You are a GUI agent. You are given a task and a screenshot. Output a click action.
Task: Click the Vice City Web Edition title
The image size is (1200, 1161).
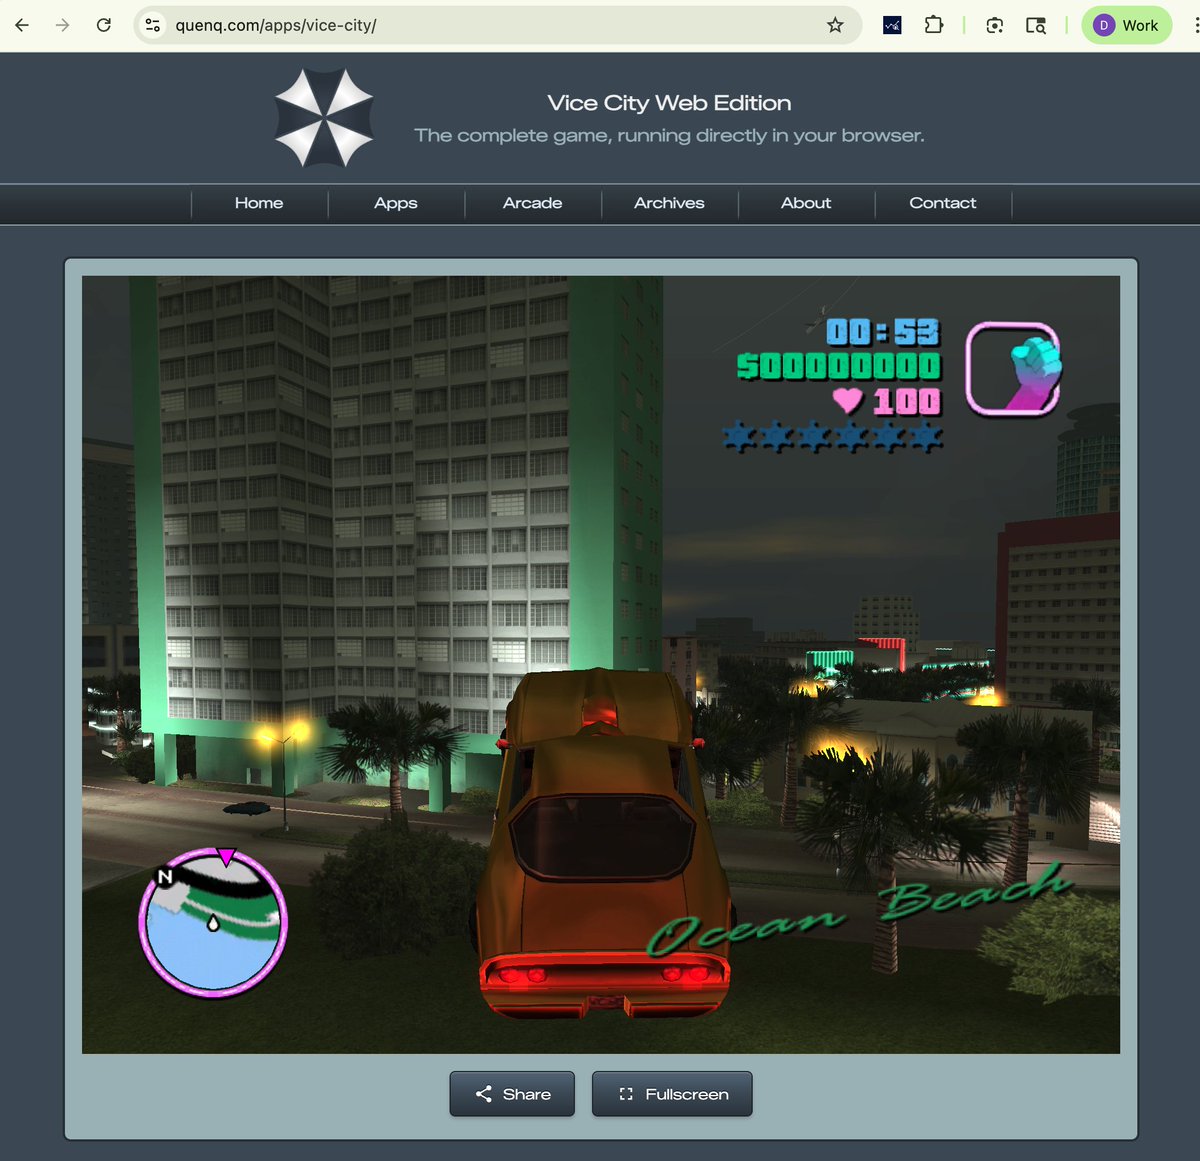pyautogui.click(x=669, y=103)
